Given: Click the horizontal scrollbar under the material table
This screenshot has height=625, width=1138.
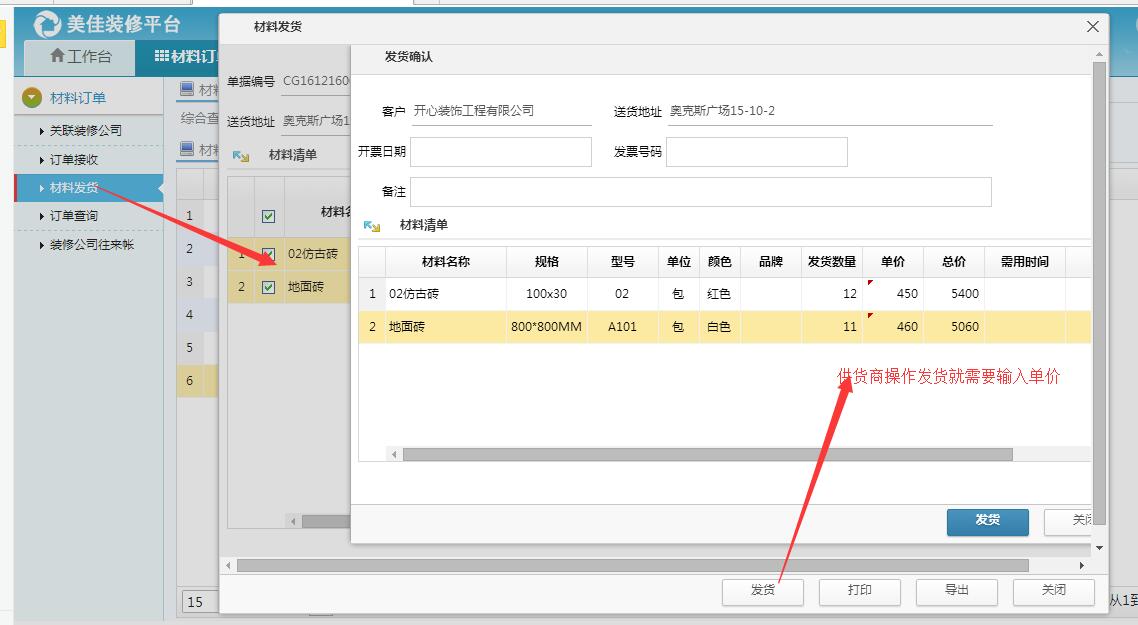Looking at the screenshot, I should [x=707, y=454].
